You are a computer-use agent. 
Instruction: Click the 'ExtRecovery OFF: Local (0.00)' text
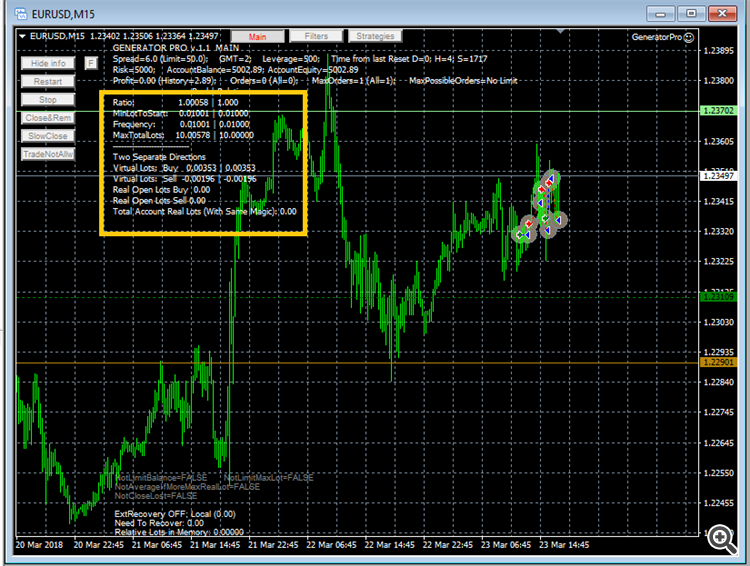(175, 514)
